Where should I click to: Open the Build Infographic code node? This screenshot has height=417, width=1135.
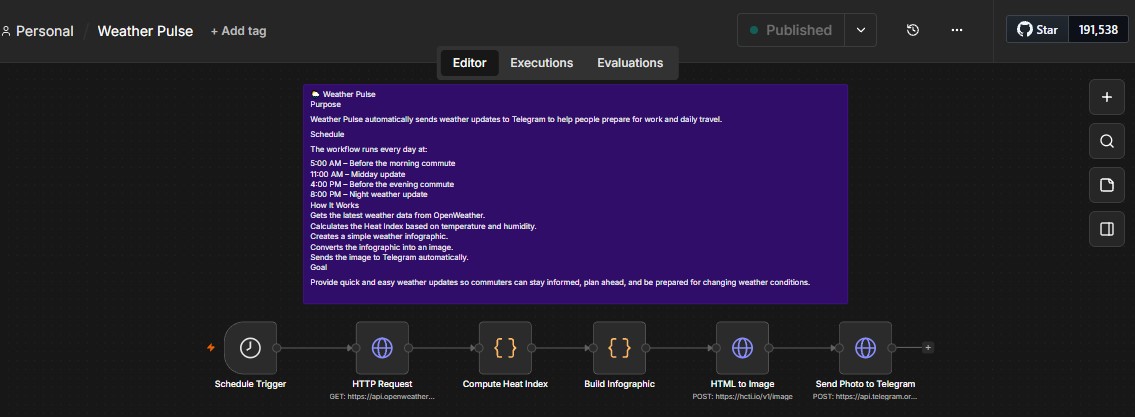(x=620, y=348)
